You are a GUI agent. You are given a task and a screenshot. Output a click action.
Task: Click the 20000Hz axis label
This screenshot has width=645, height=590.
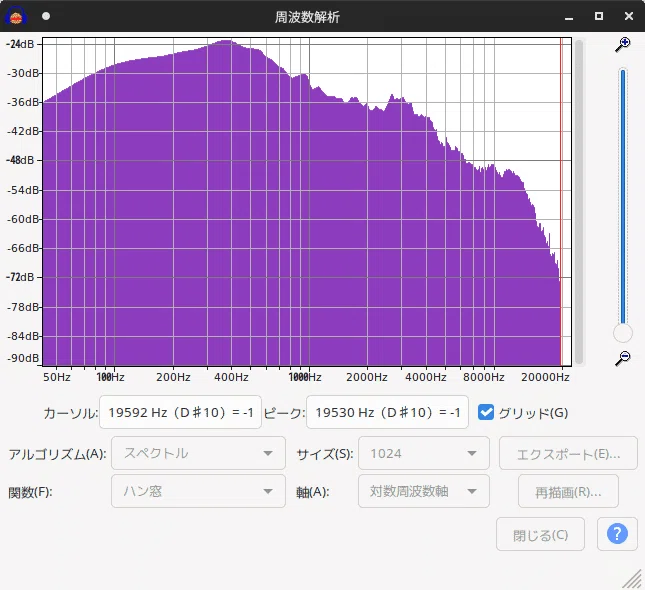tap(545, 377)
